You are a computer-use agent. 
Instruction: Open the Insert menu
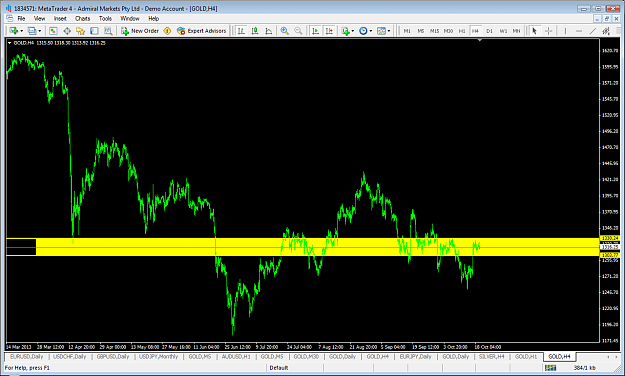pos(60,18)
